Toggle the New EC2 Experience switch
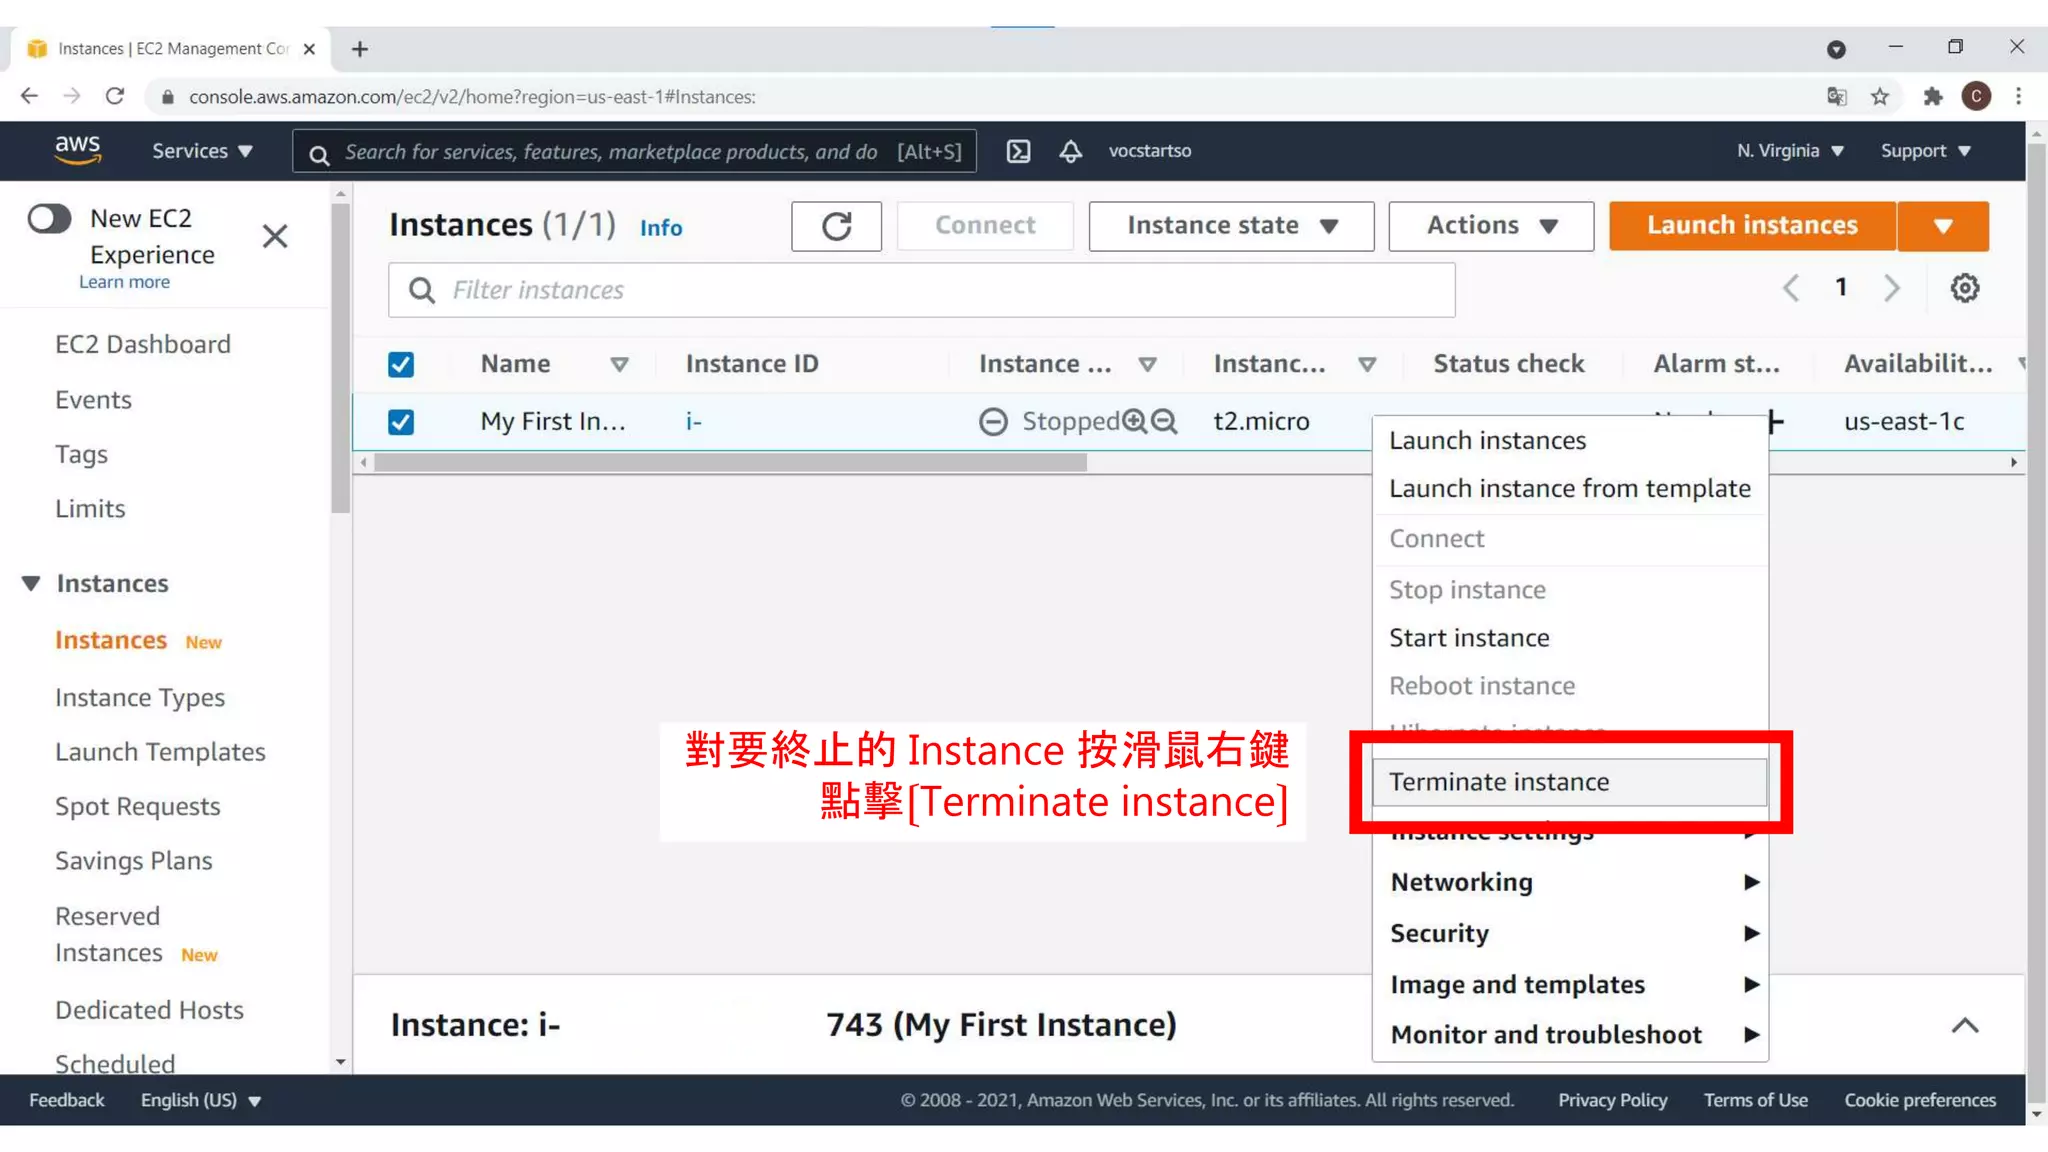The image size is (2048, 1152). (x=49, y=219)
